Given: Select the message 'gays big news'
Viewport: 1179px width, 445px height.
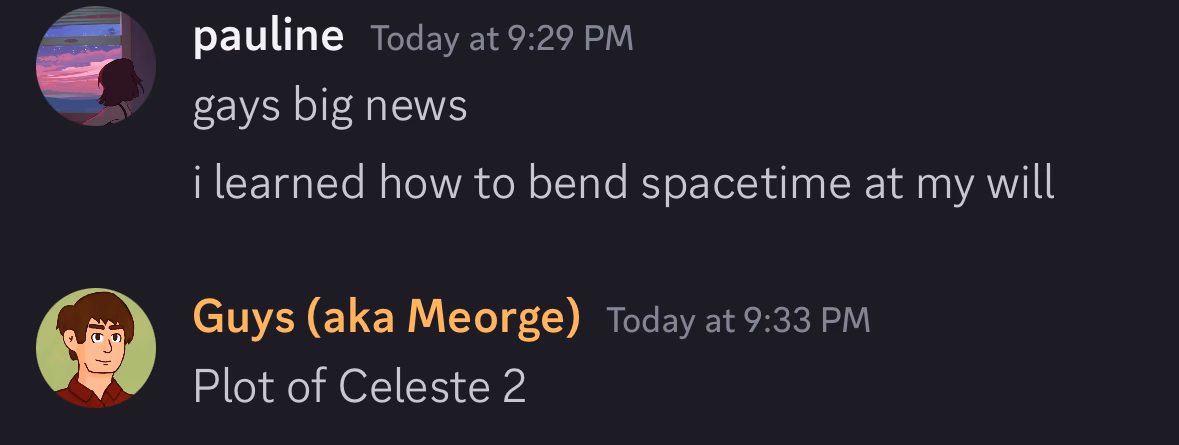Looking at the screenshot, I should 330,106.
